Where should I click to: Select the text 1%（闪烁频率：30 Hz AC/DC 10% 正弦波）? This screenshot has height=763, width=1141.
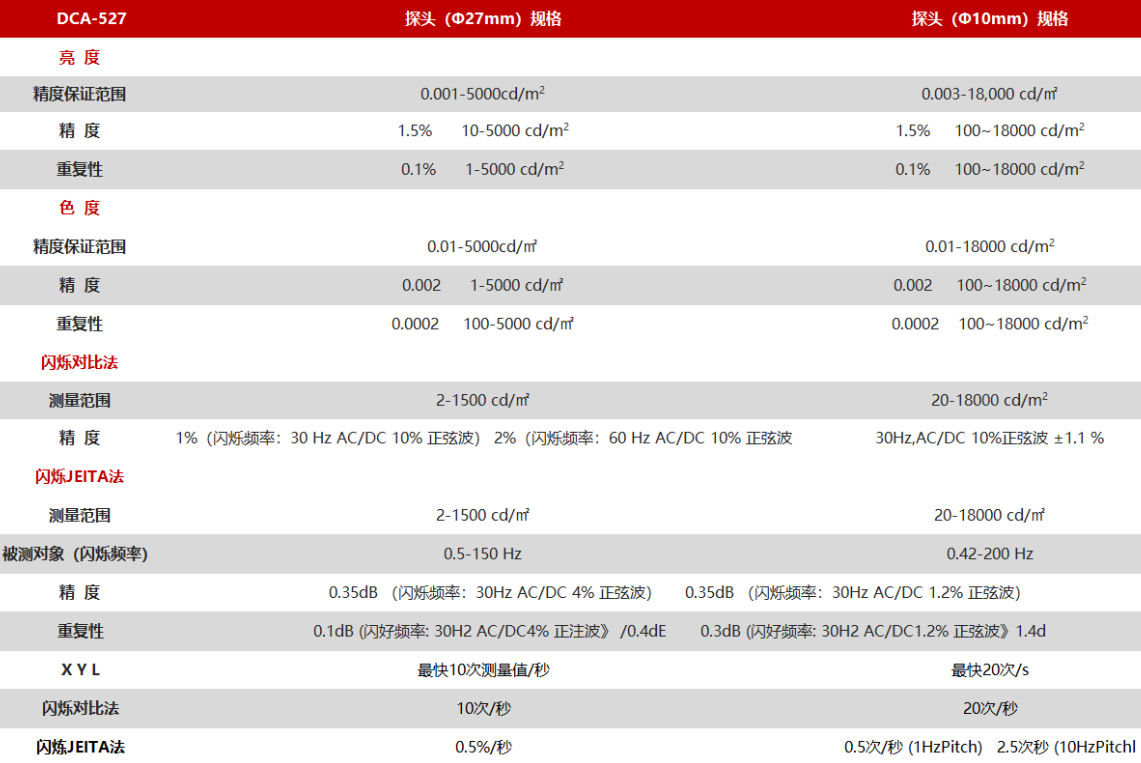point(327,438)
